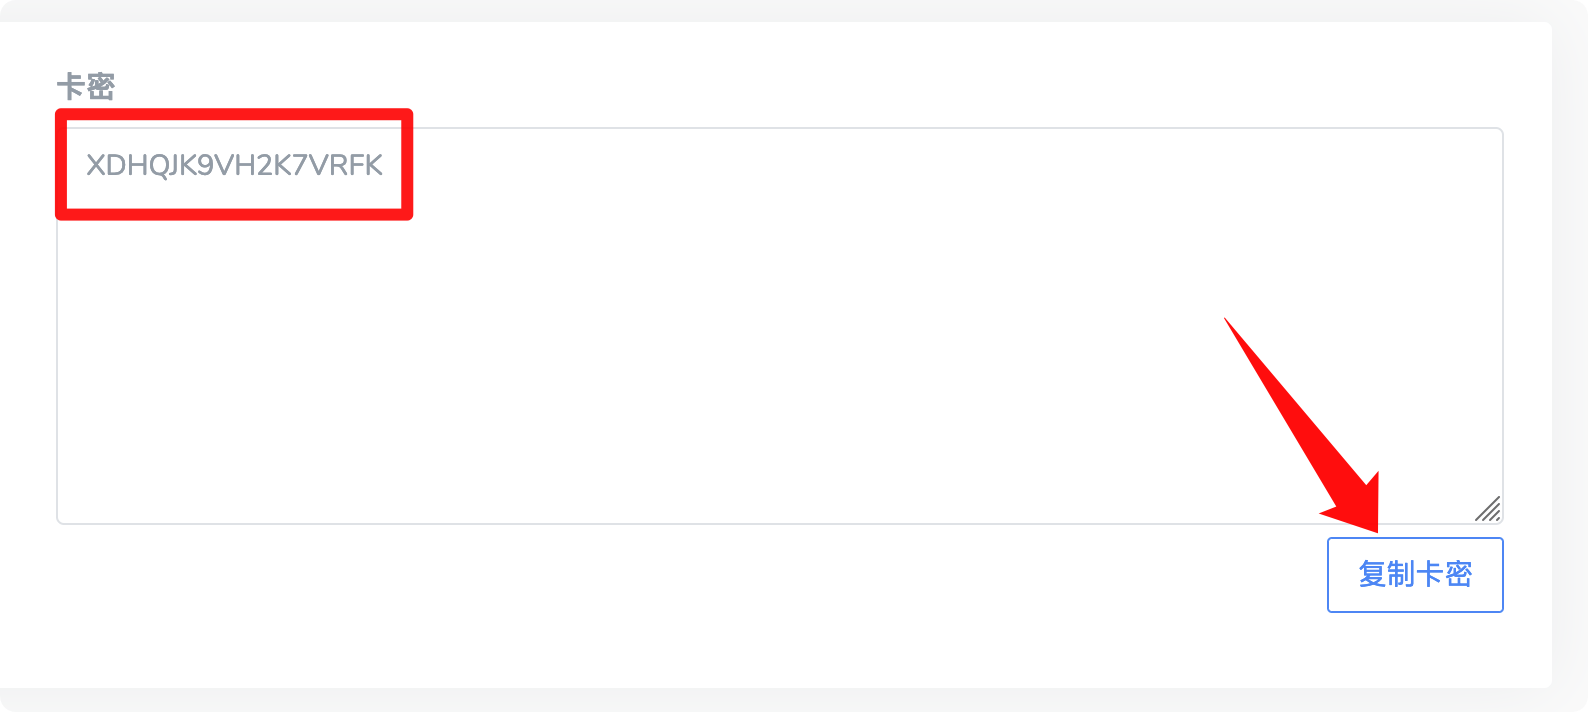Copy the card key using 复制卡密
The width and height of the screenshot is (1588, 712).
tap(1414, 575)
